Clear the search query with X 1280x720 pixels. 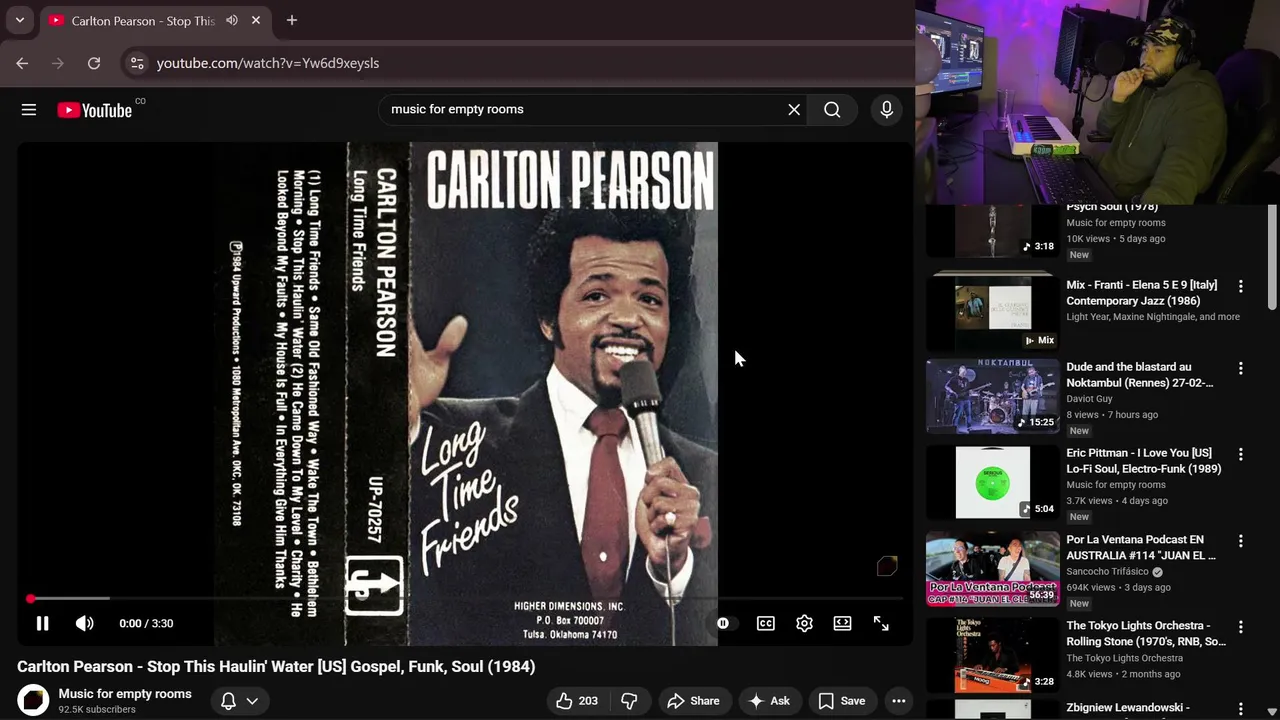pos(794,110)
